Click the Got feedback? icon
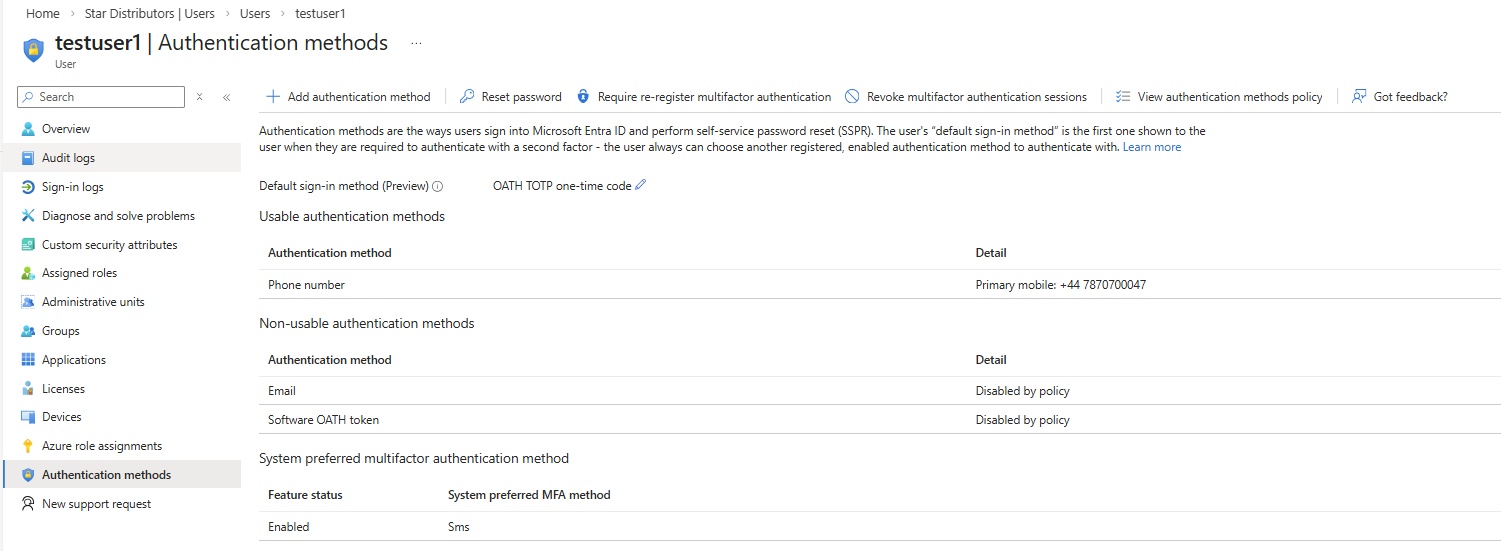The image size is (1501, 551). tap(1359, 97)
